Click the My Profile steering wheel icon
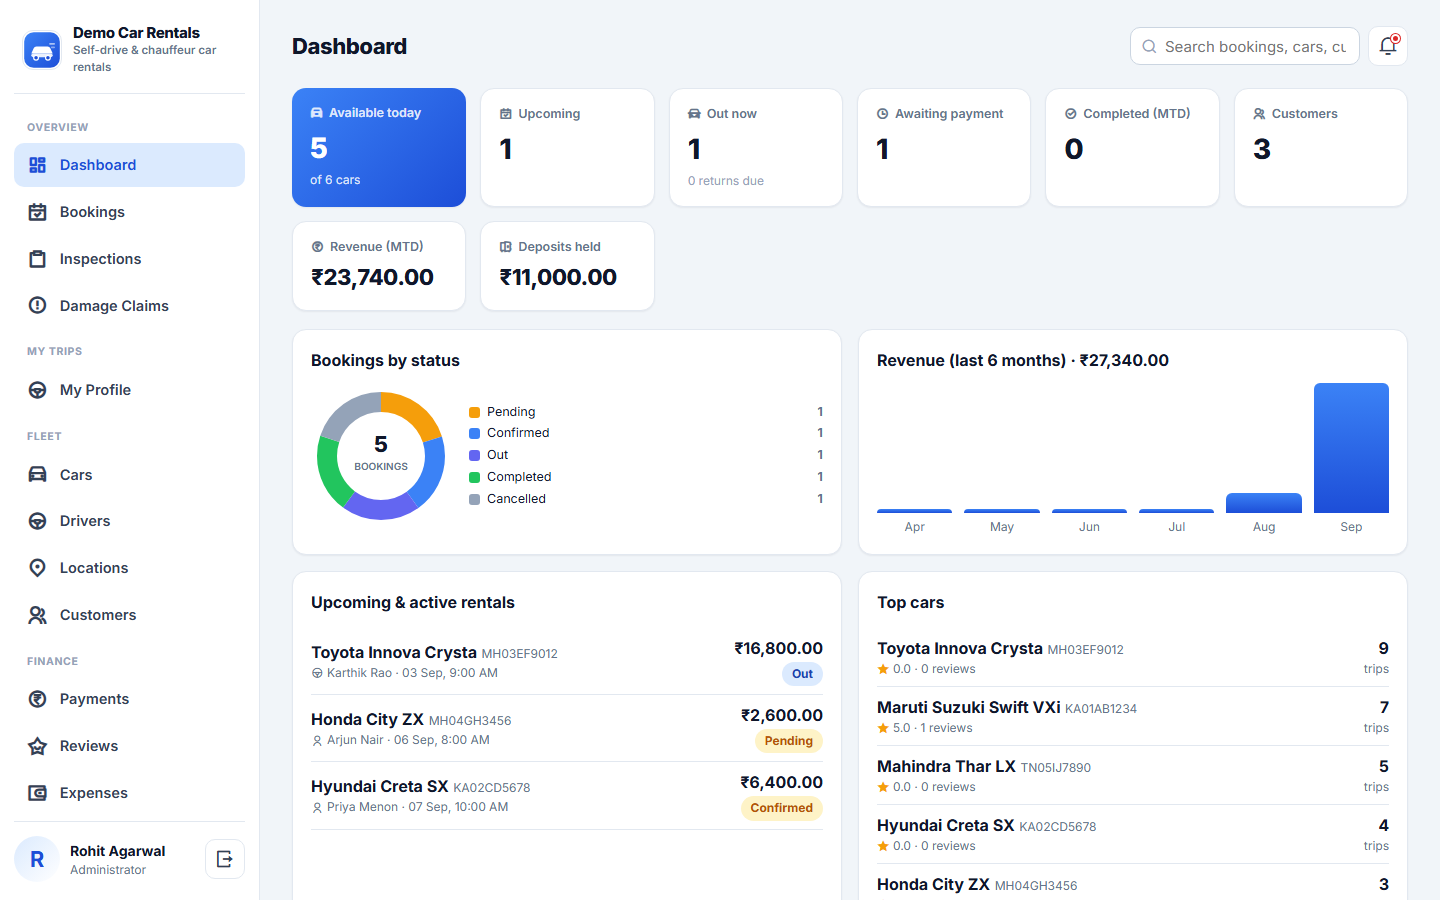Screen dimensions: 1440x900 (x=38, y=390)
